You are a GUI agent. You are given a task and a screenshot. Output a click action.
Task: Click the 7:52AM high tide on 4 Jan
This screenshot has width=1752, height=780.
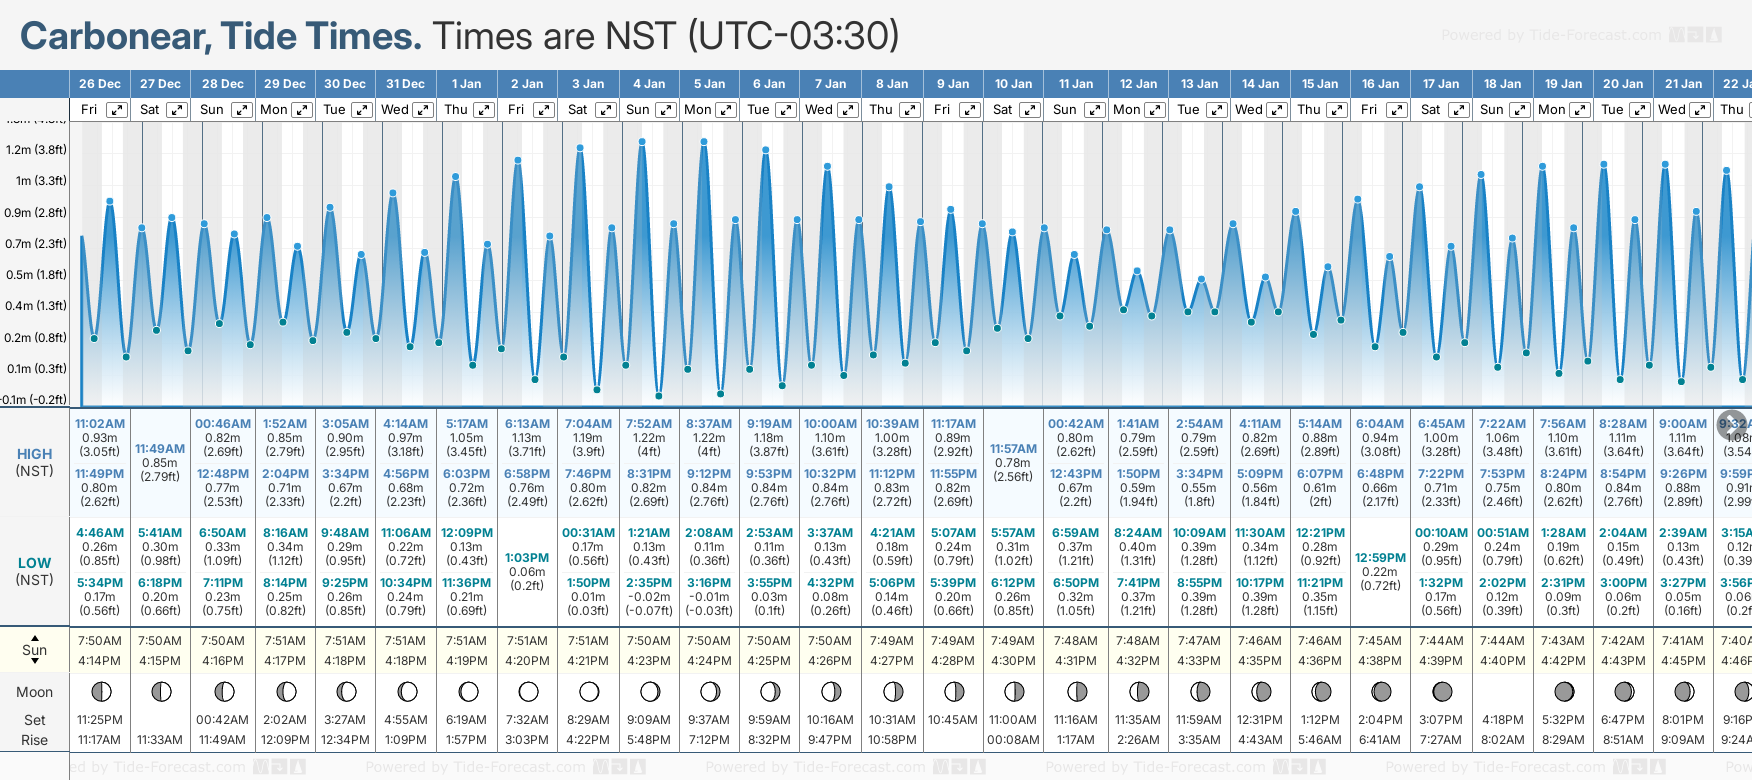click(649, 424)
